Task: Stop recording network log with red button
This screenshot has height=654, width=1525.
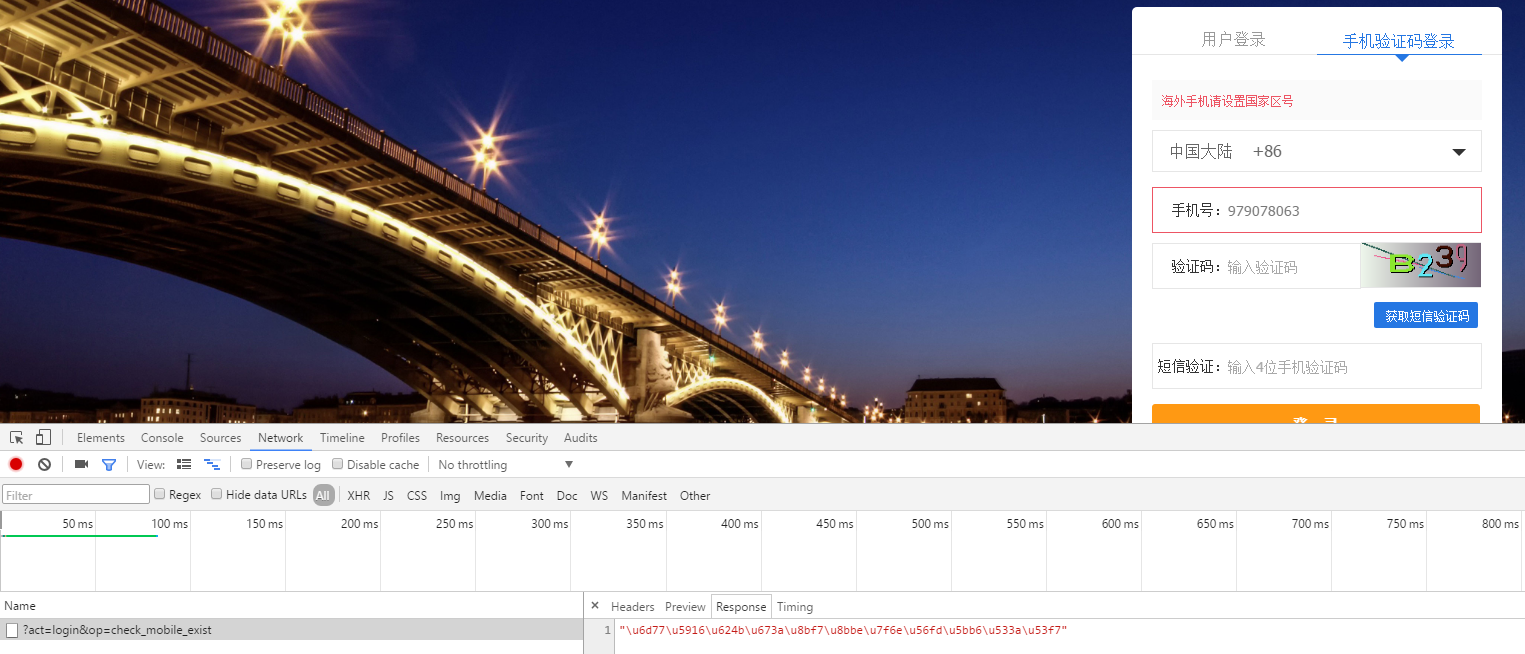Action: pyautogui.click(x=16, y=465)
